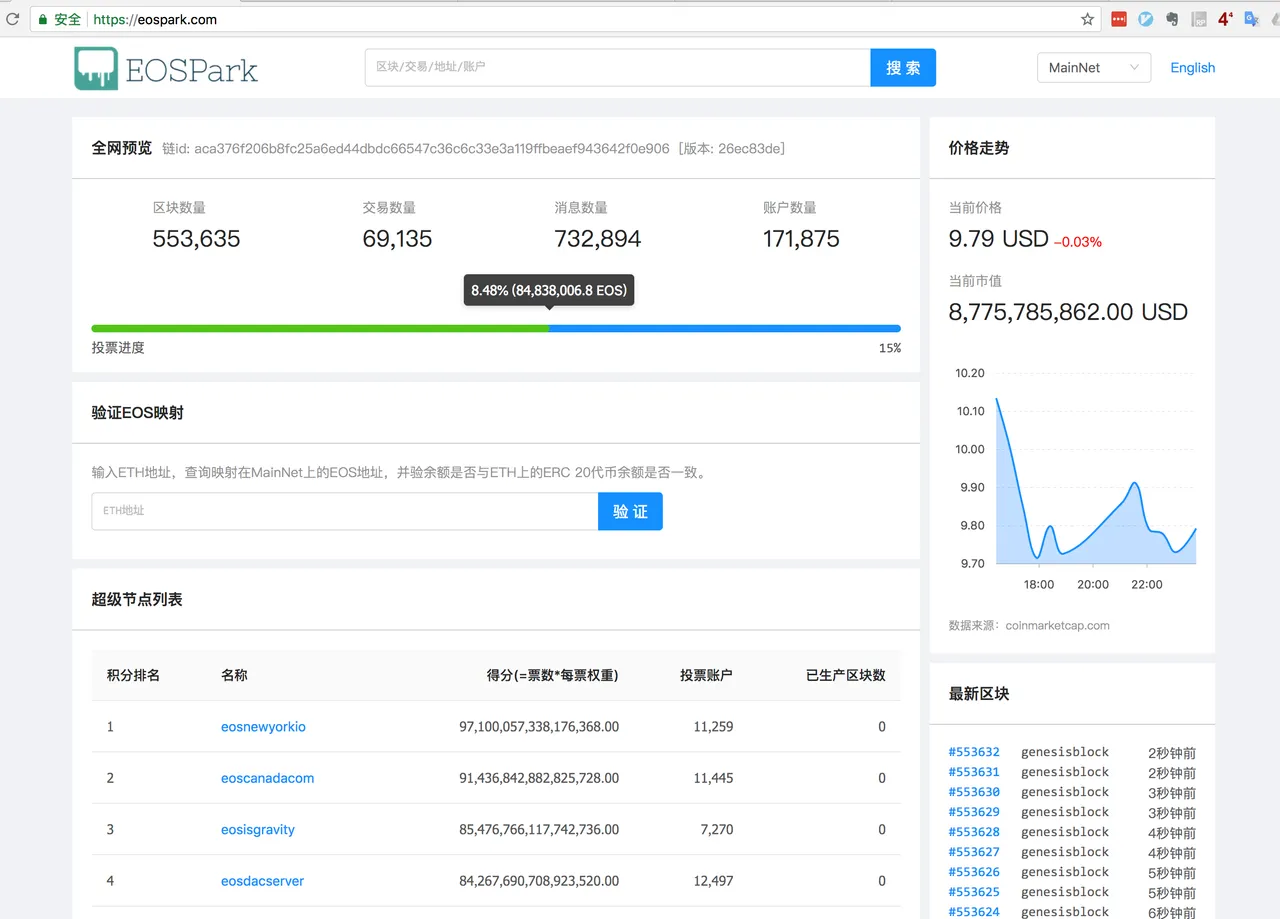Screen dimensions: 1280x919
Task: Open the blue checkmark extension icon
Action: pos(1146,19)
